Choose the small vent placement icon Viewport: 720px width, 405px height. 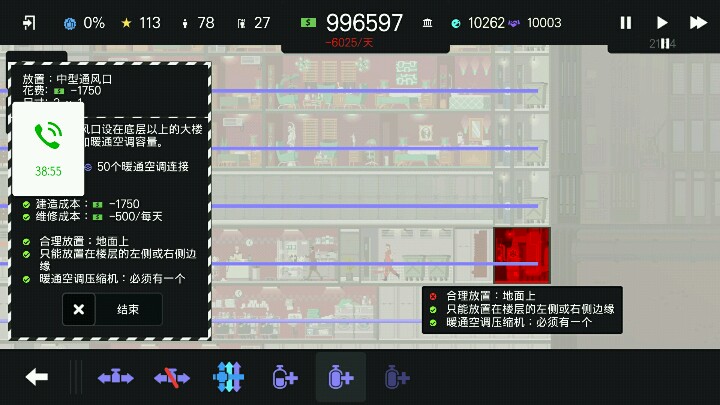285,377
